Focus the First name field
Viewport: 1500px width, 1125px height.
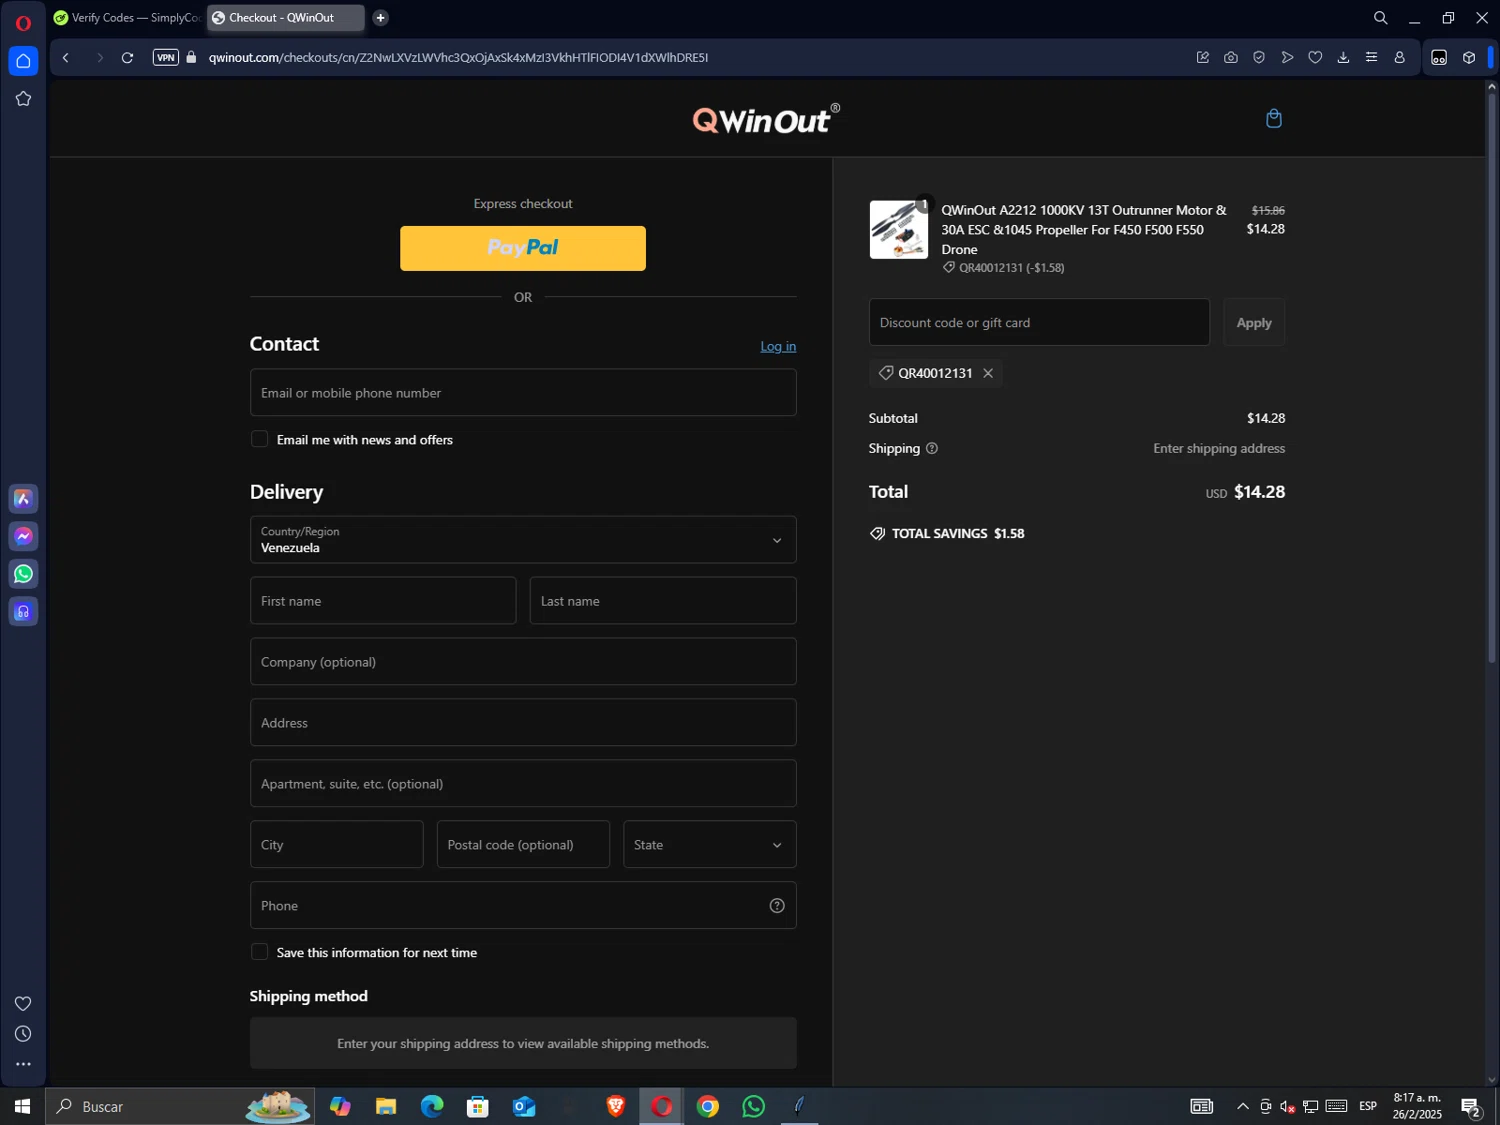(x=383, y=601)
